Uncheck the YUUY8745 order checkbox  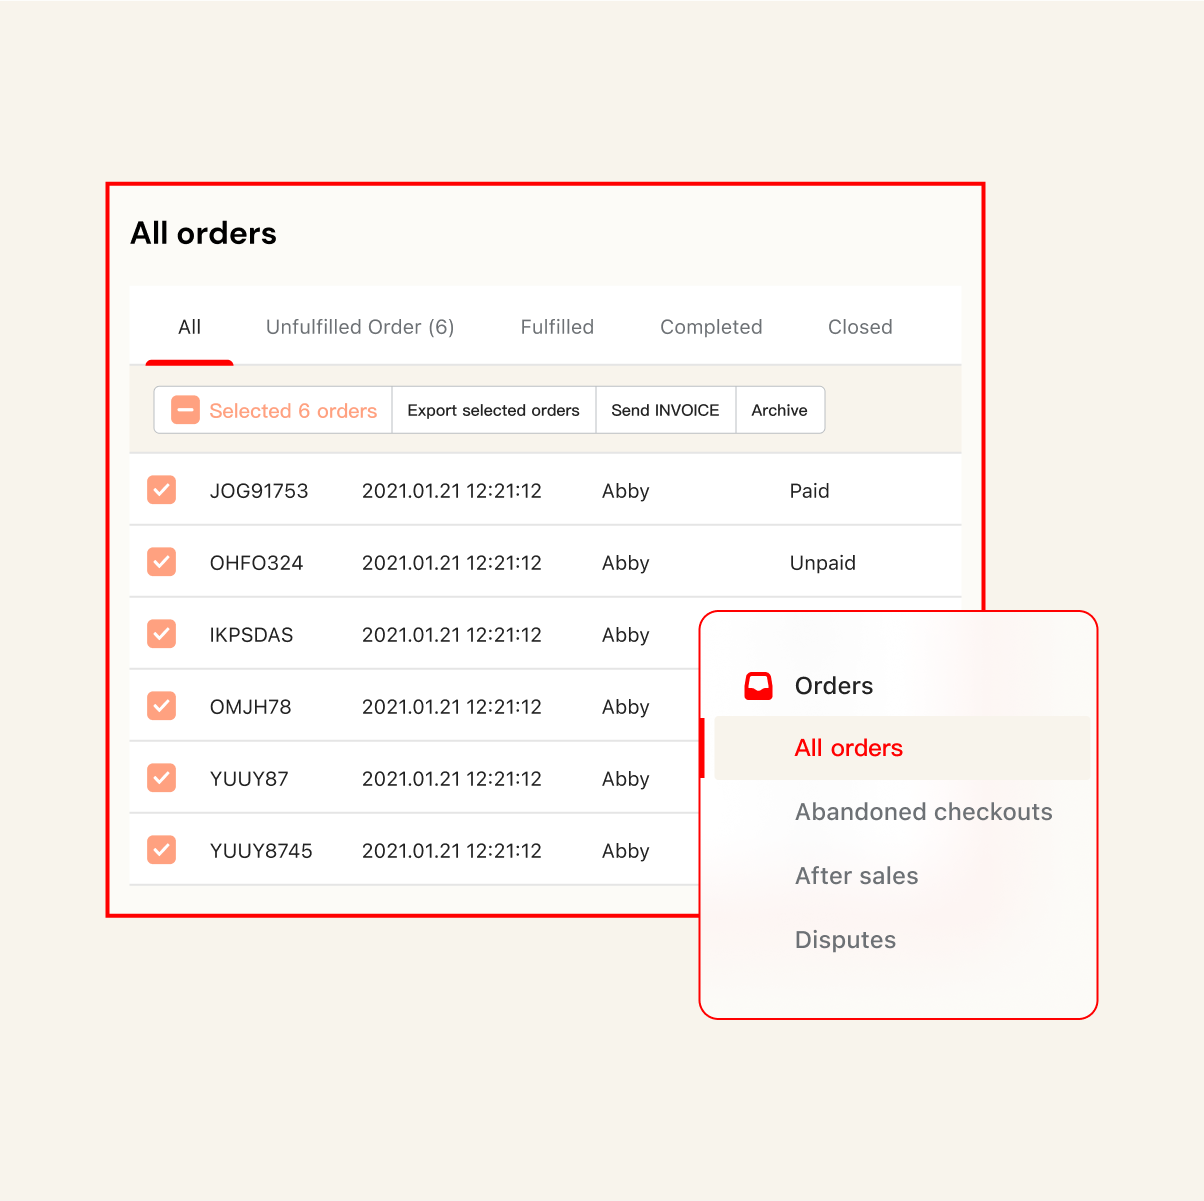(x=162, y=850)
